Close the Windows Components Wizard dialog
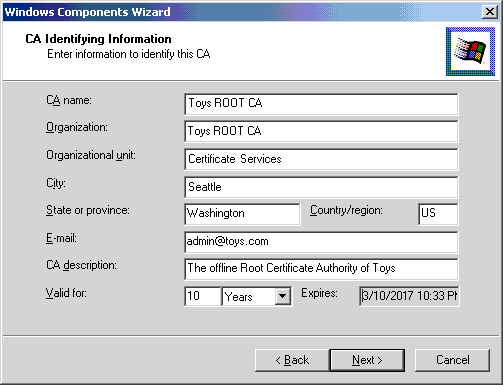The image size is (503, 385). (490, 12)
